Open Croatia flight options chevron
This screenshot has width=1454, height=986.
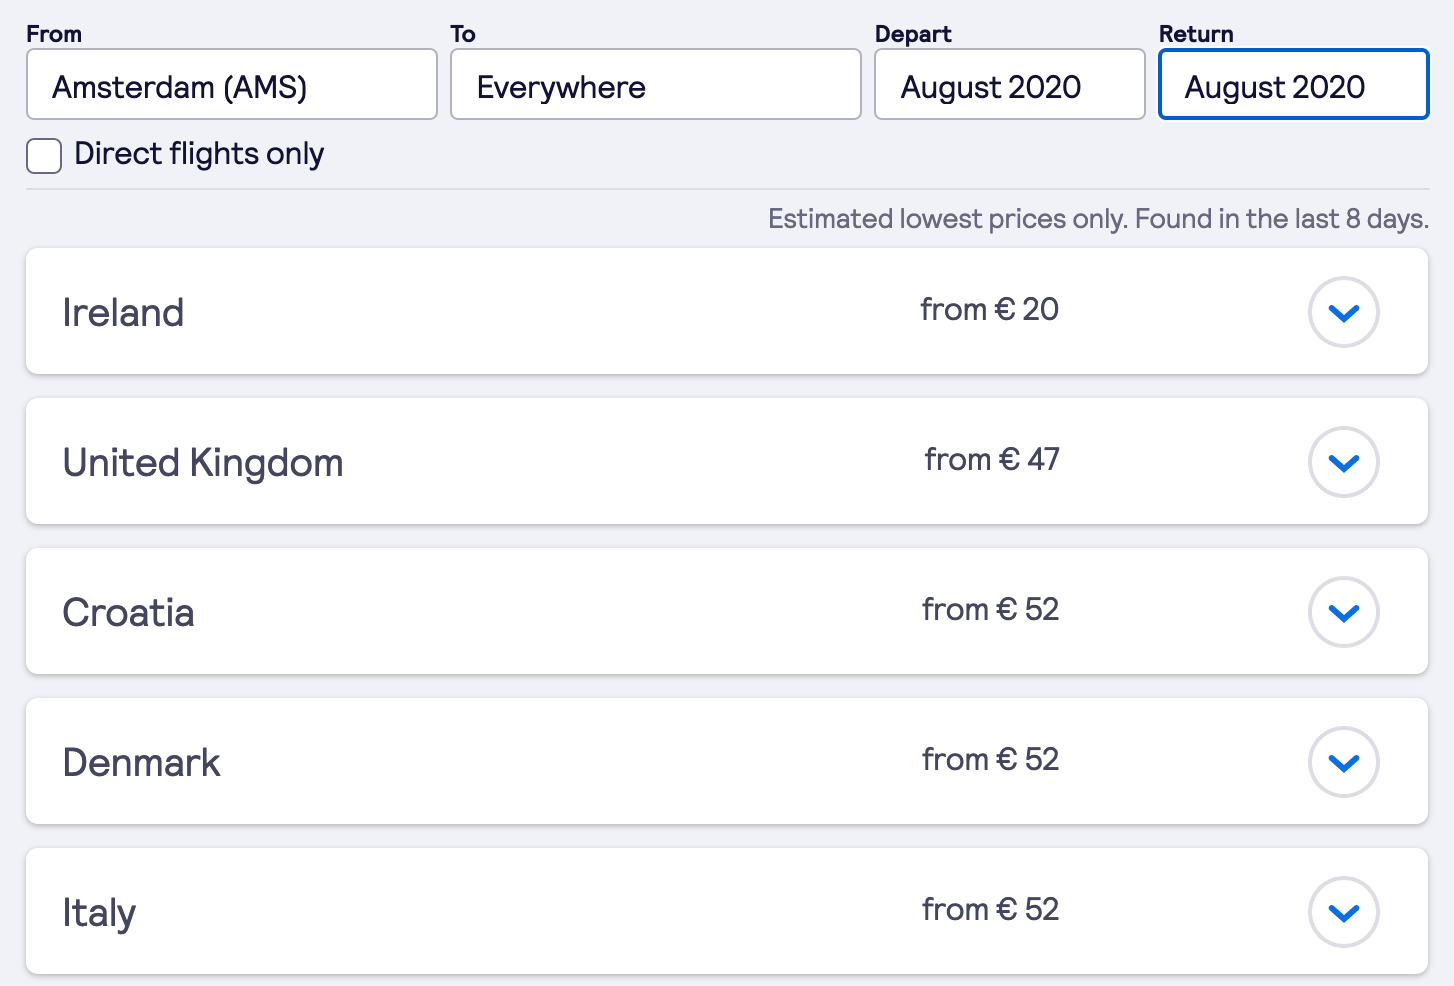[1343, 612]
